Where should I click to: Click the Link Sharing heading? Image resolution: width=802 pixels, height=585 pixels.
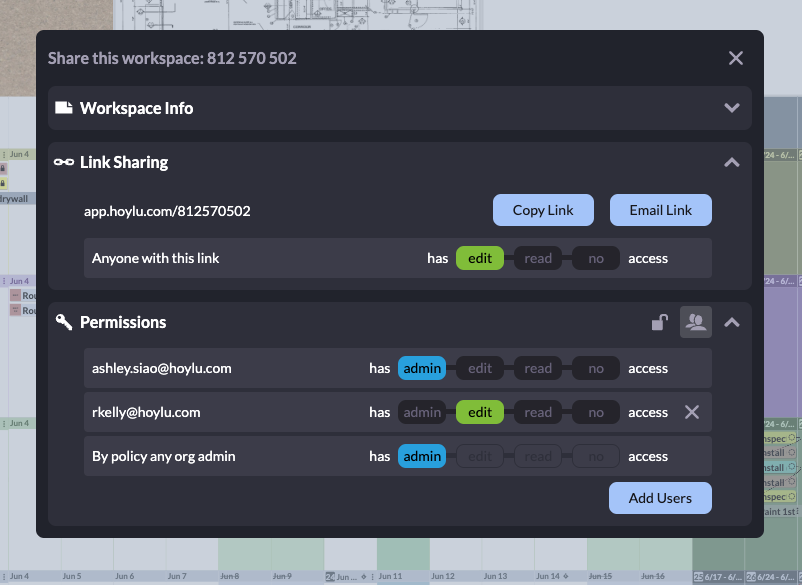tap(124, 162)
